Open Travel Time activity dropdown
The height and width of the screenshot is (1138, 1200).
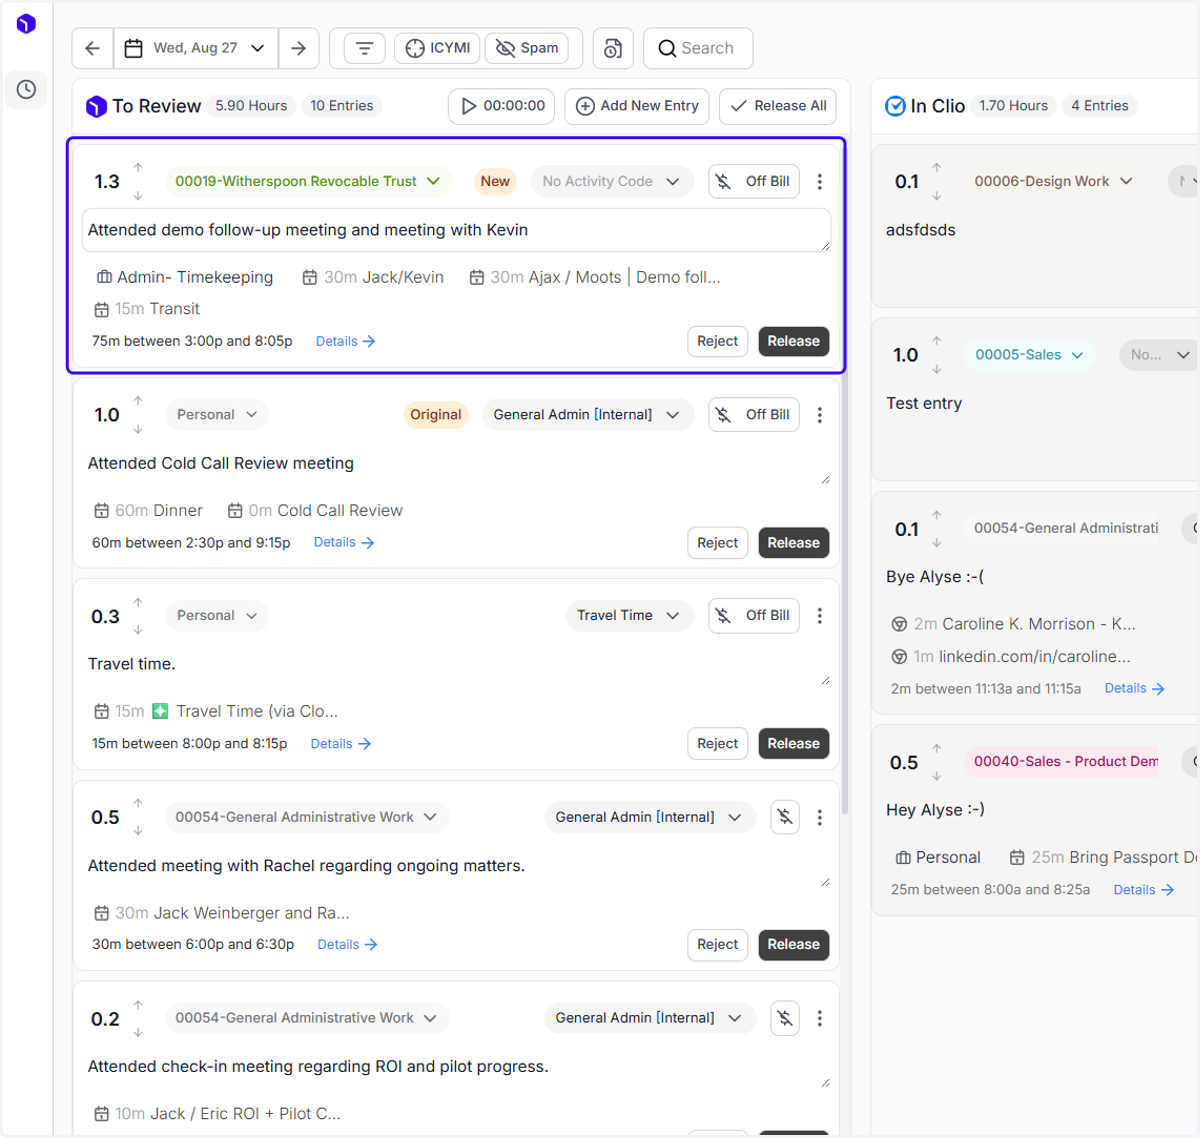pyautogui.click(x=628, y=616)
